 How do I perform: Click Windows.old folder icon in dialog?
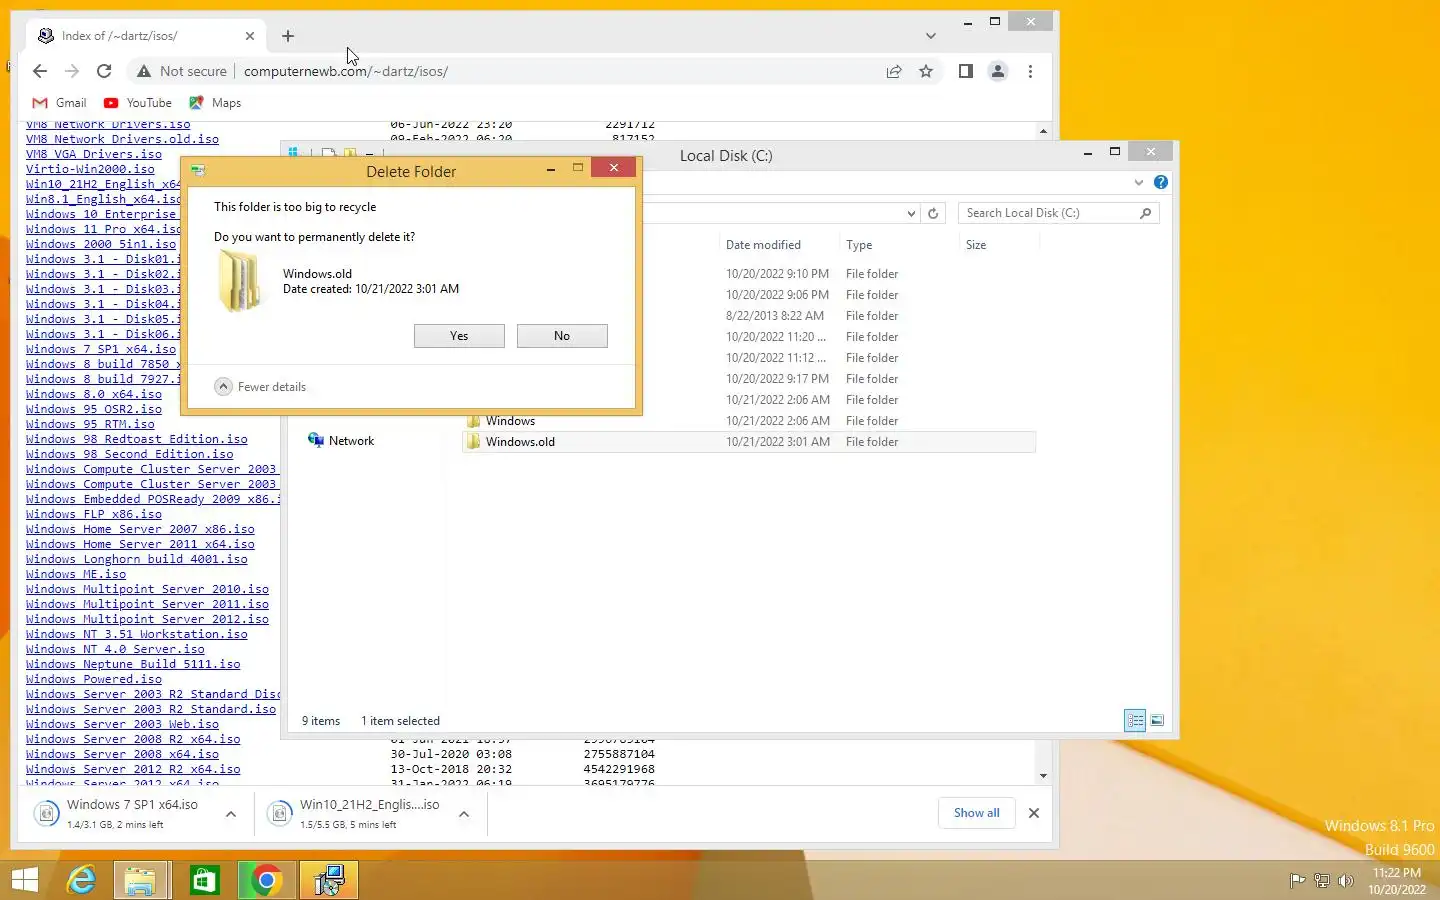(x=240, y=281)
